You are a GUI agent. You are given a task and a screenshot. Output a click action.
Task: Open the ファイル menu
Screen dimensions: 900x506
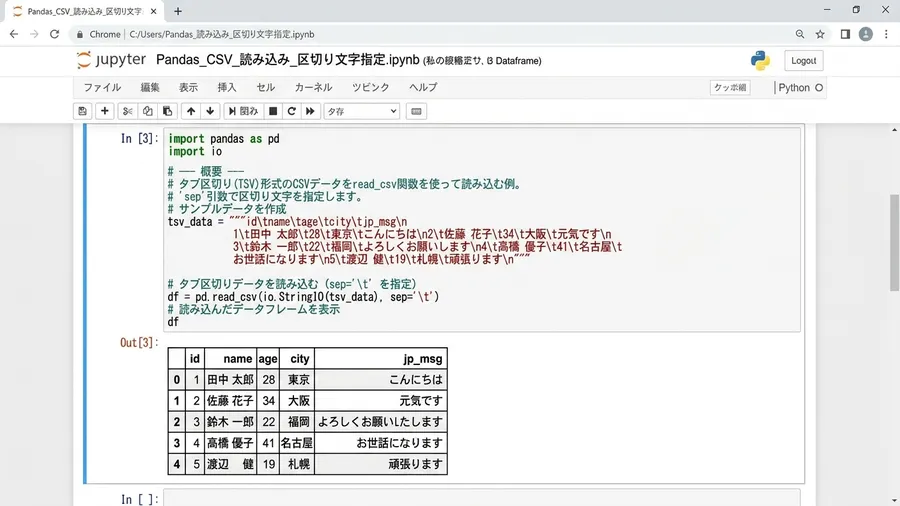tap(102, 87)
